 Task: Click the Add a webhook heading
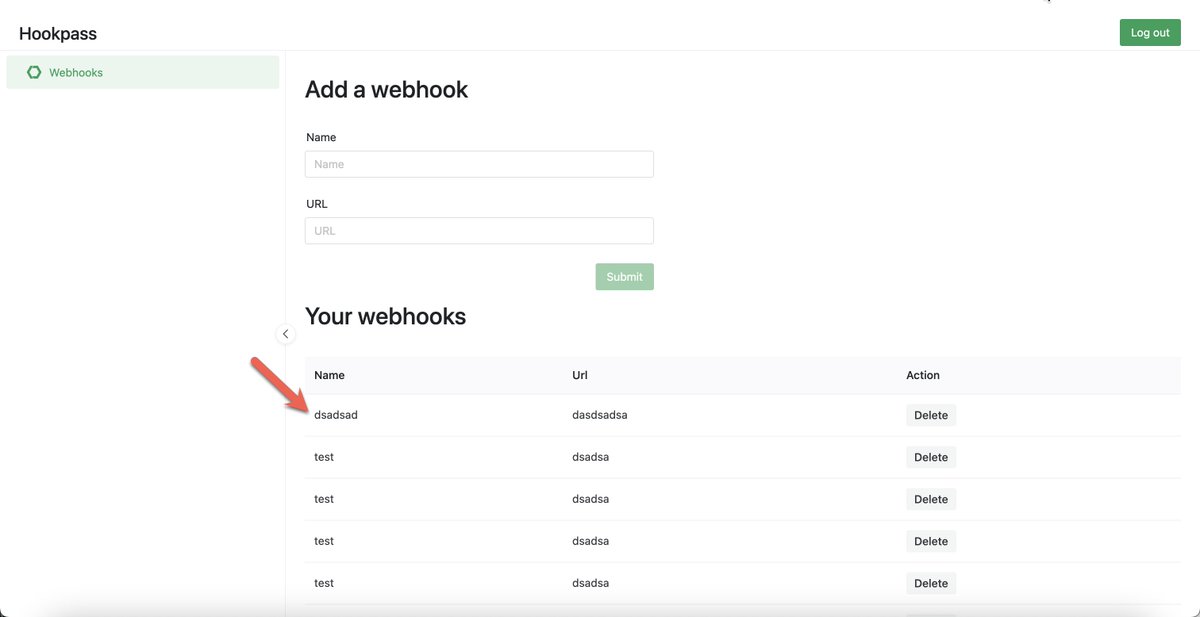386,89
